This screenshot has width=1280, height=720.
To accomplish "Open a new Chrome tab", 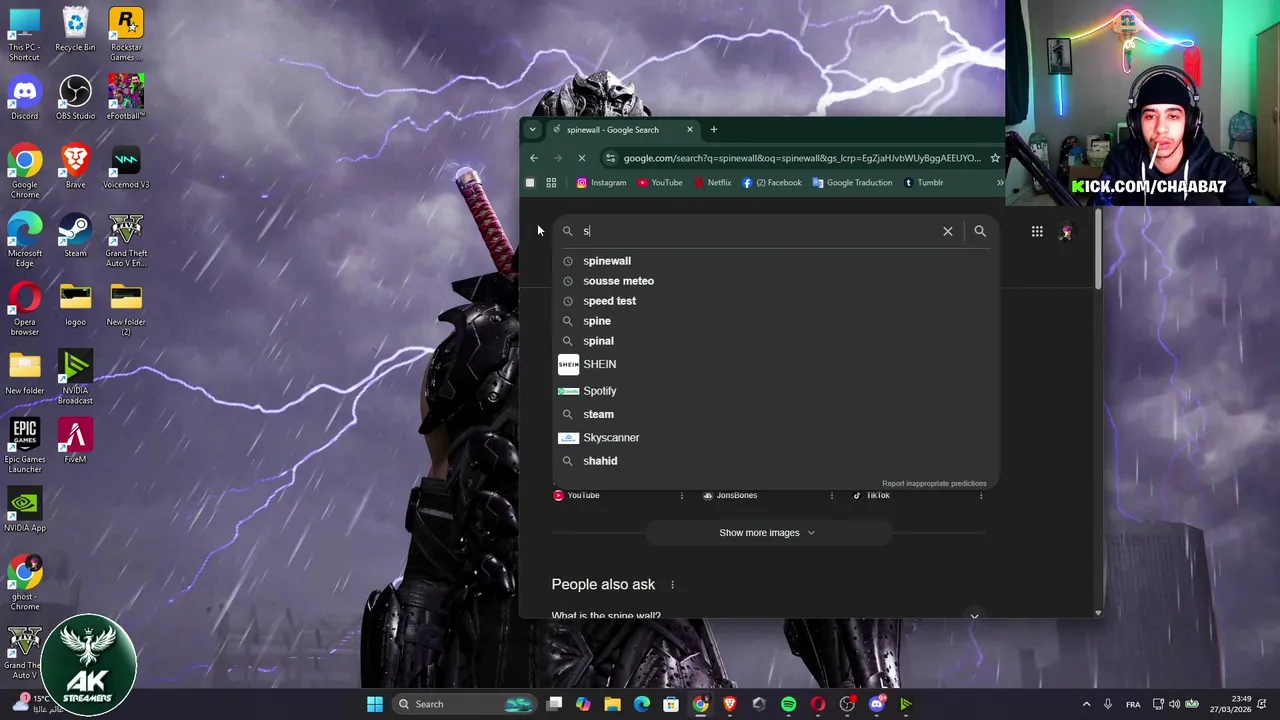I will click(x=713, y=129).
